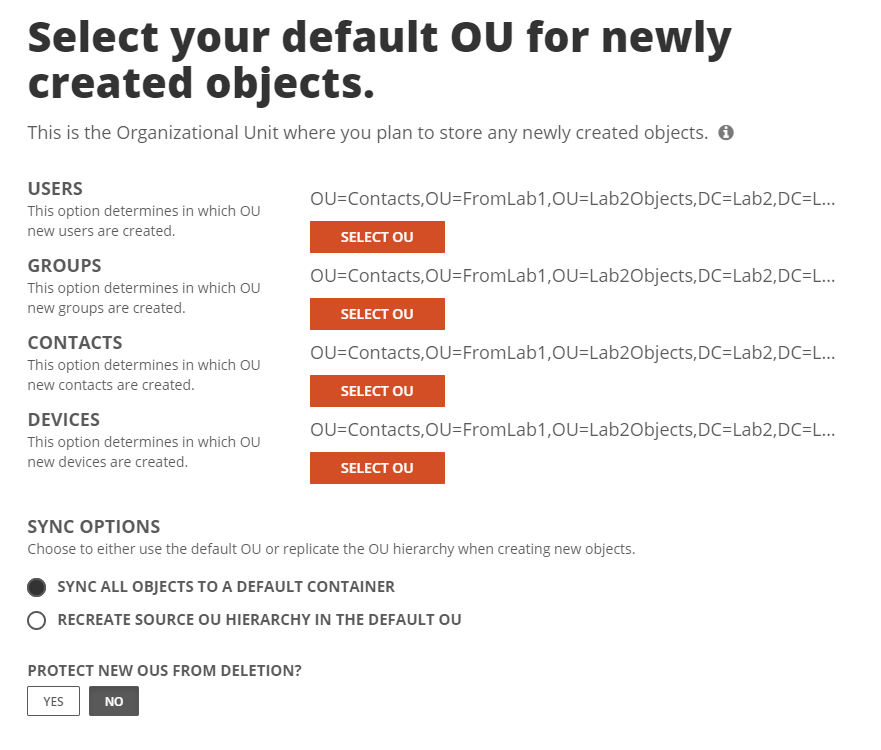
Task: Click the 'Select your default OU' page title
Action: click(379, 62)
